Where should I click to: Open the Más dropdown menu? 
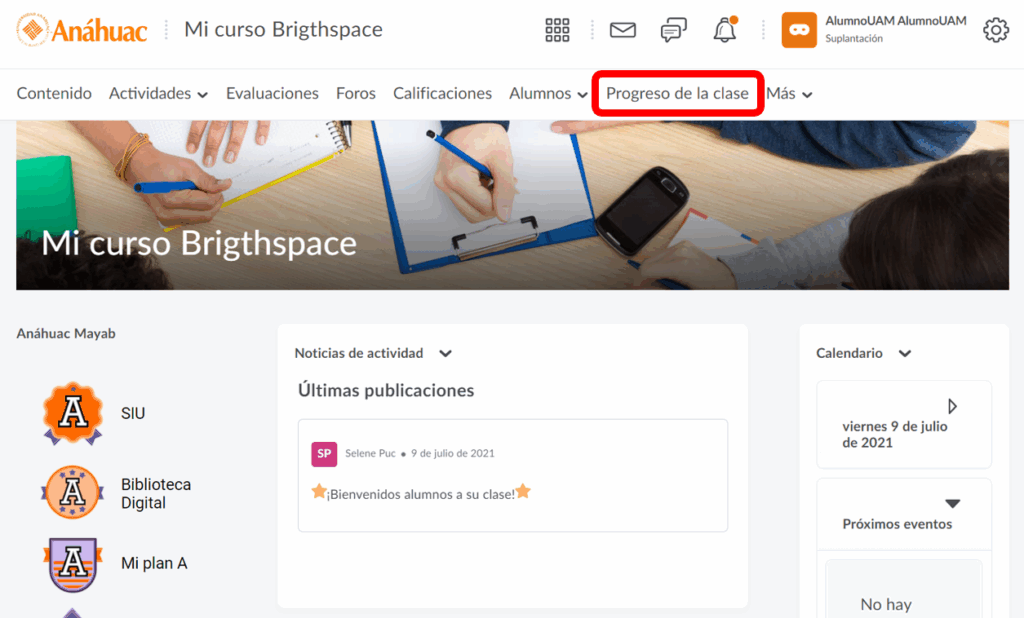click(789, 94)
